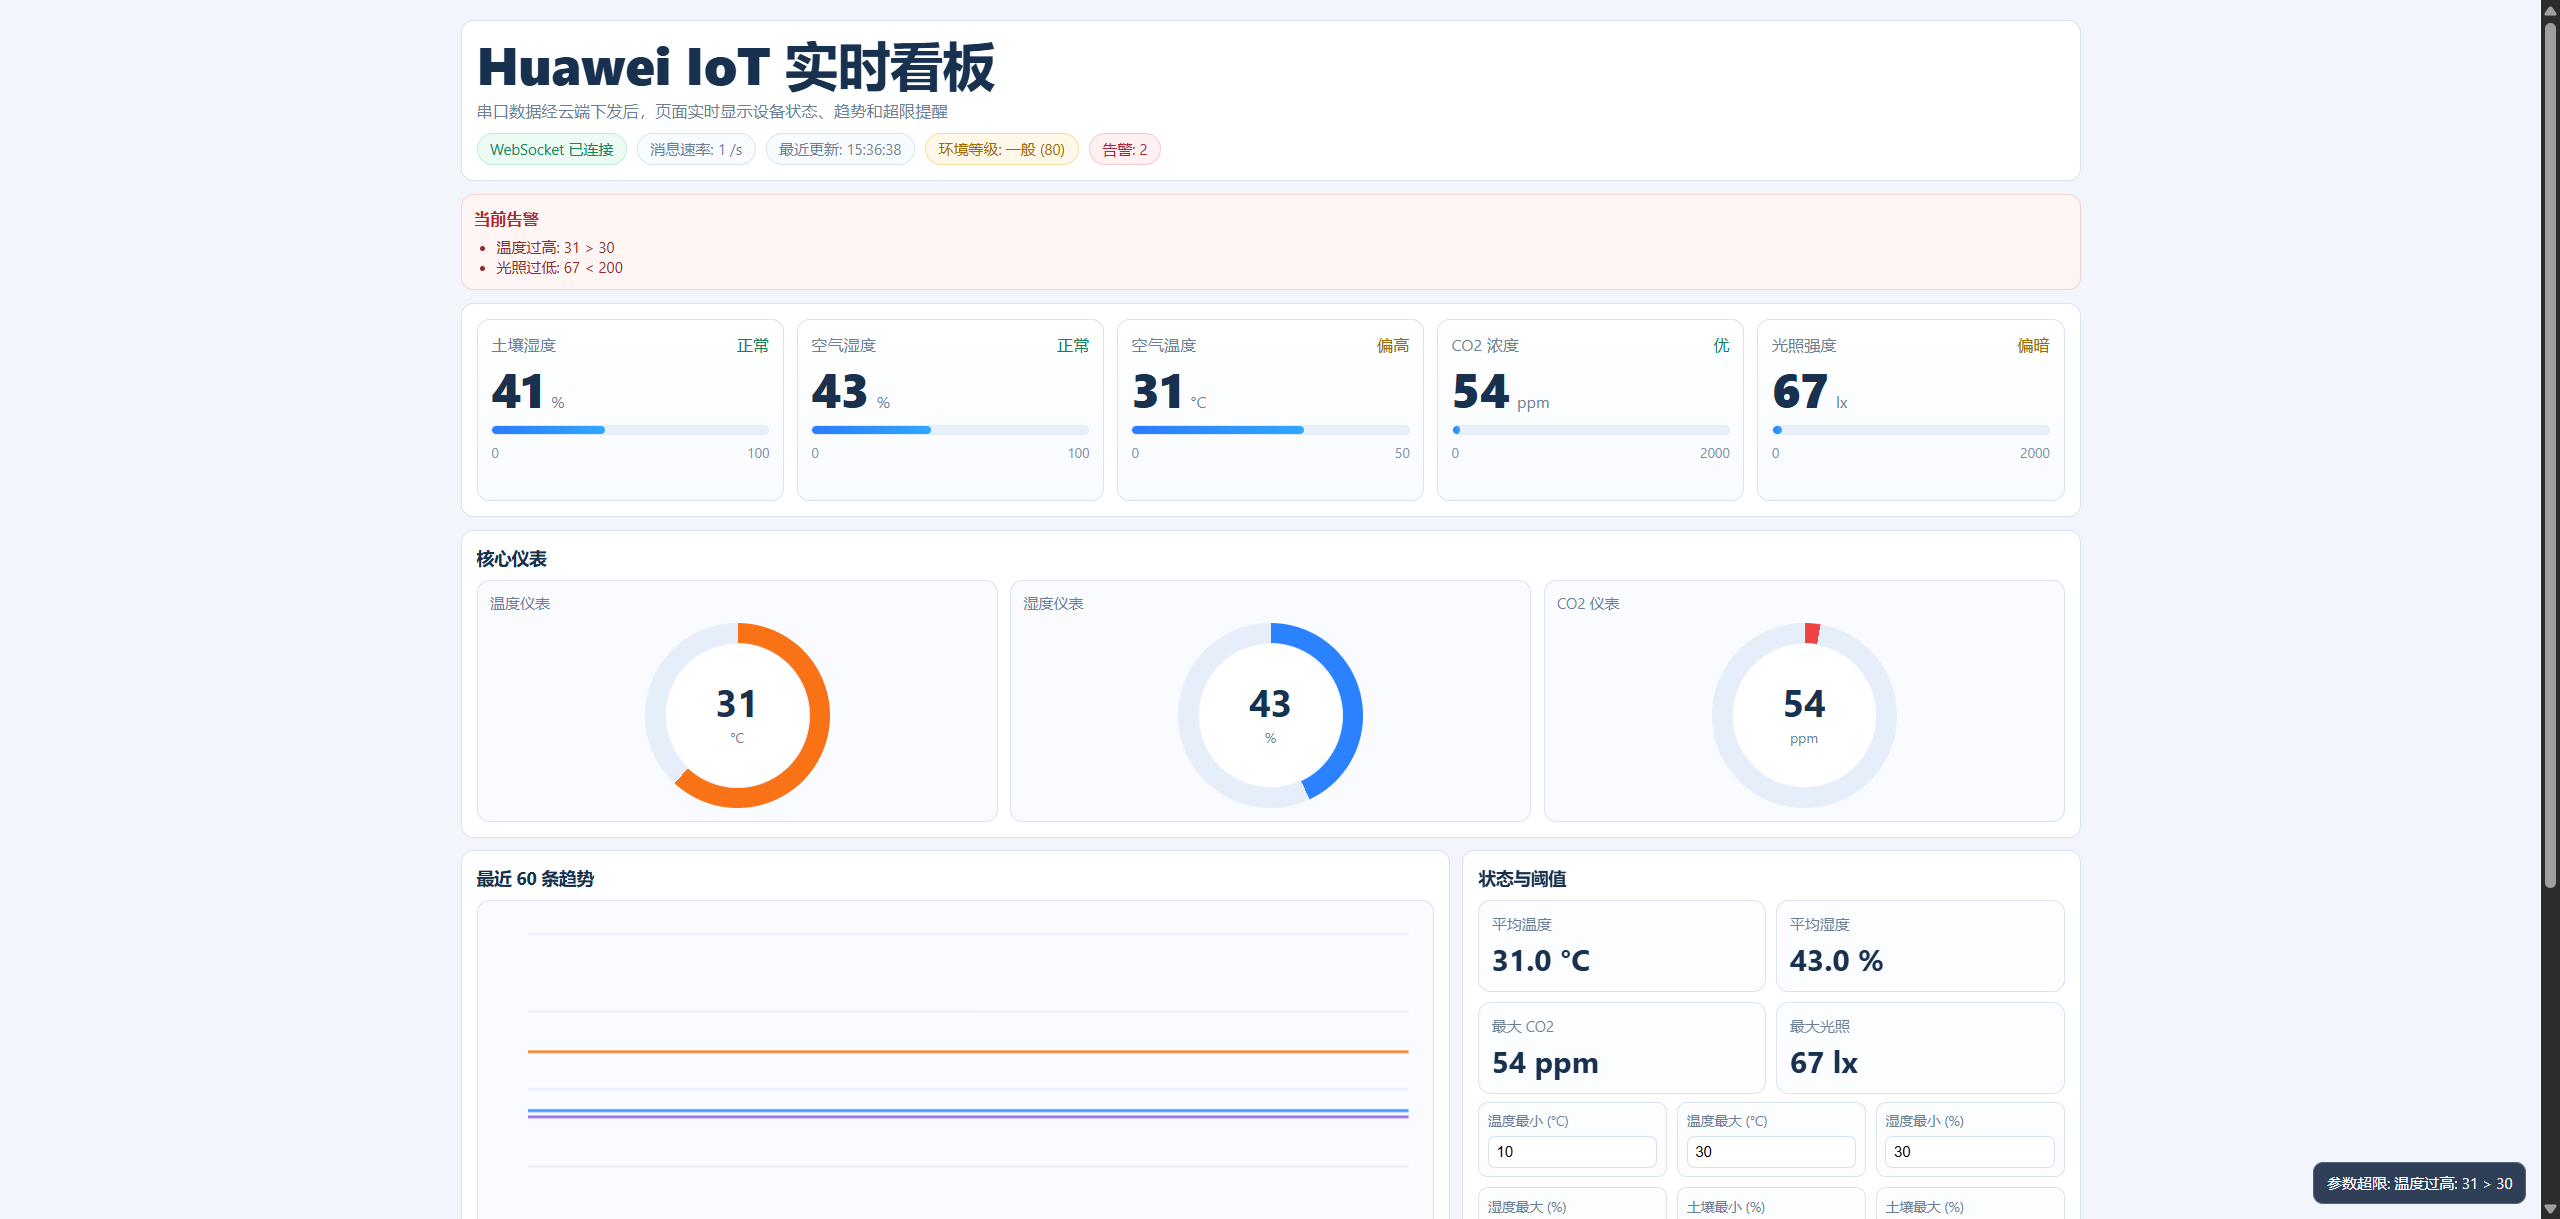Click the 空气温度 progress bar
This screenshot has width=2560, height=1219.
coord(1270,430)
